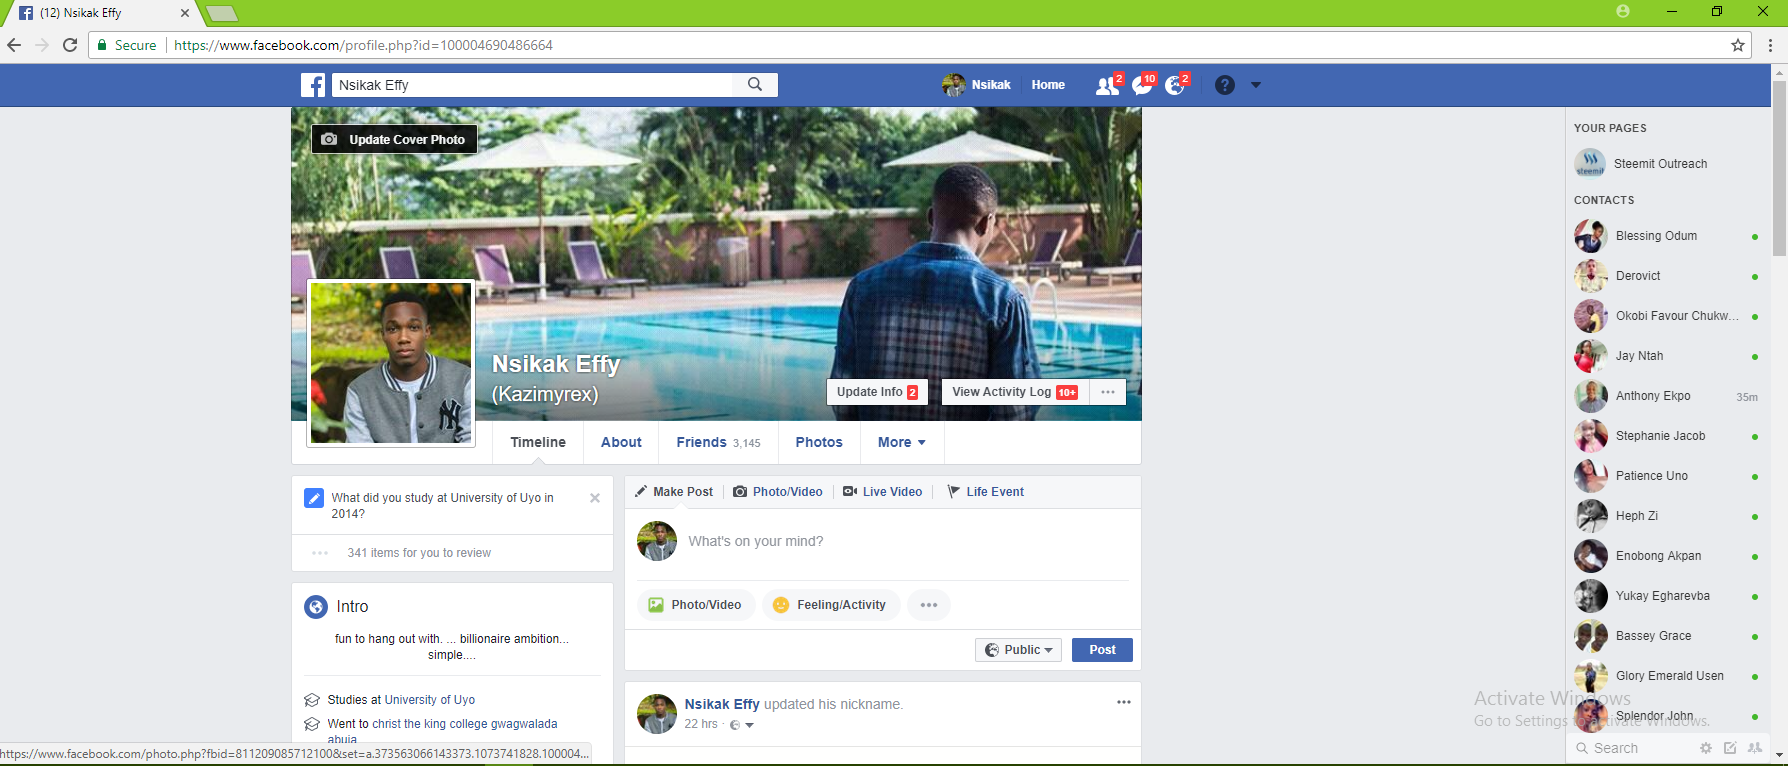This screenshot has height=766, width=1788.
Task: Click the blue Post button
Action: tap(1102, 650)
